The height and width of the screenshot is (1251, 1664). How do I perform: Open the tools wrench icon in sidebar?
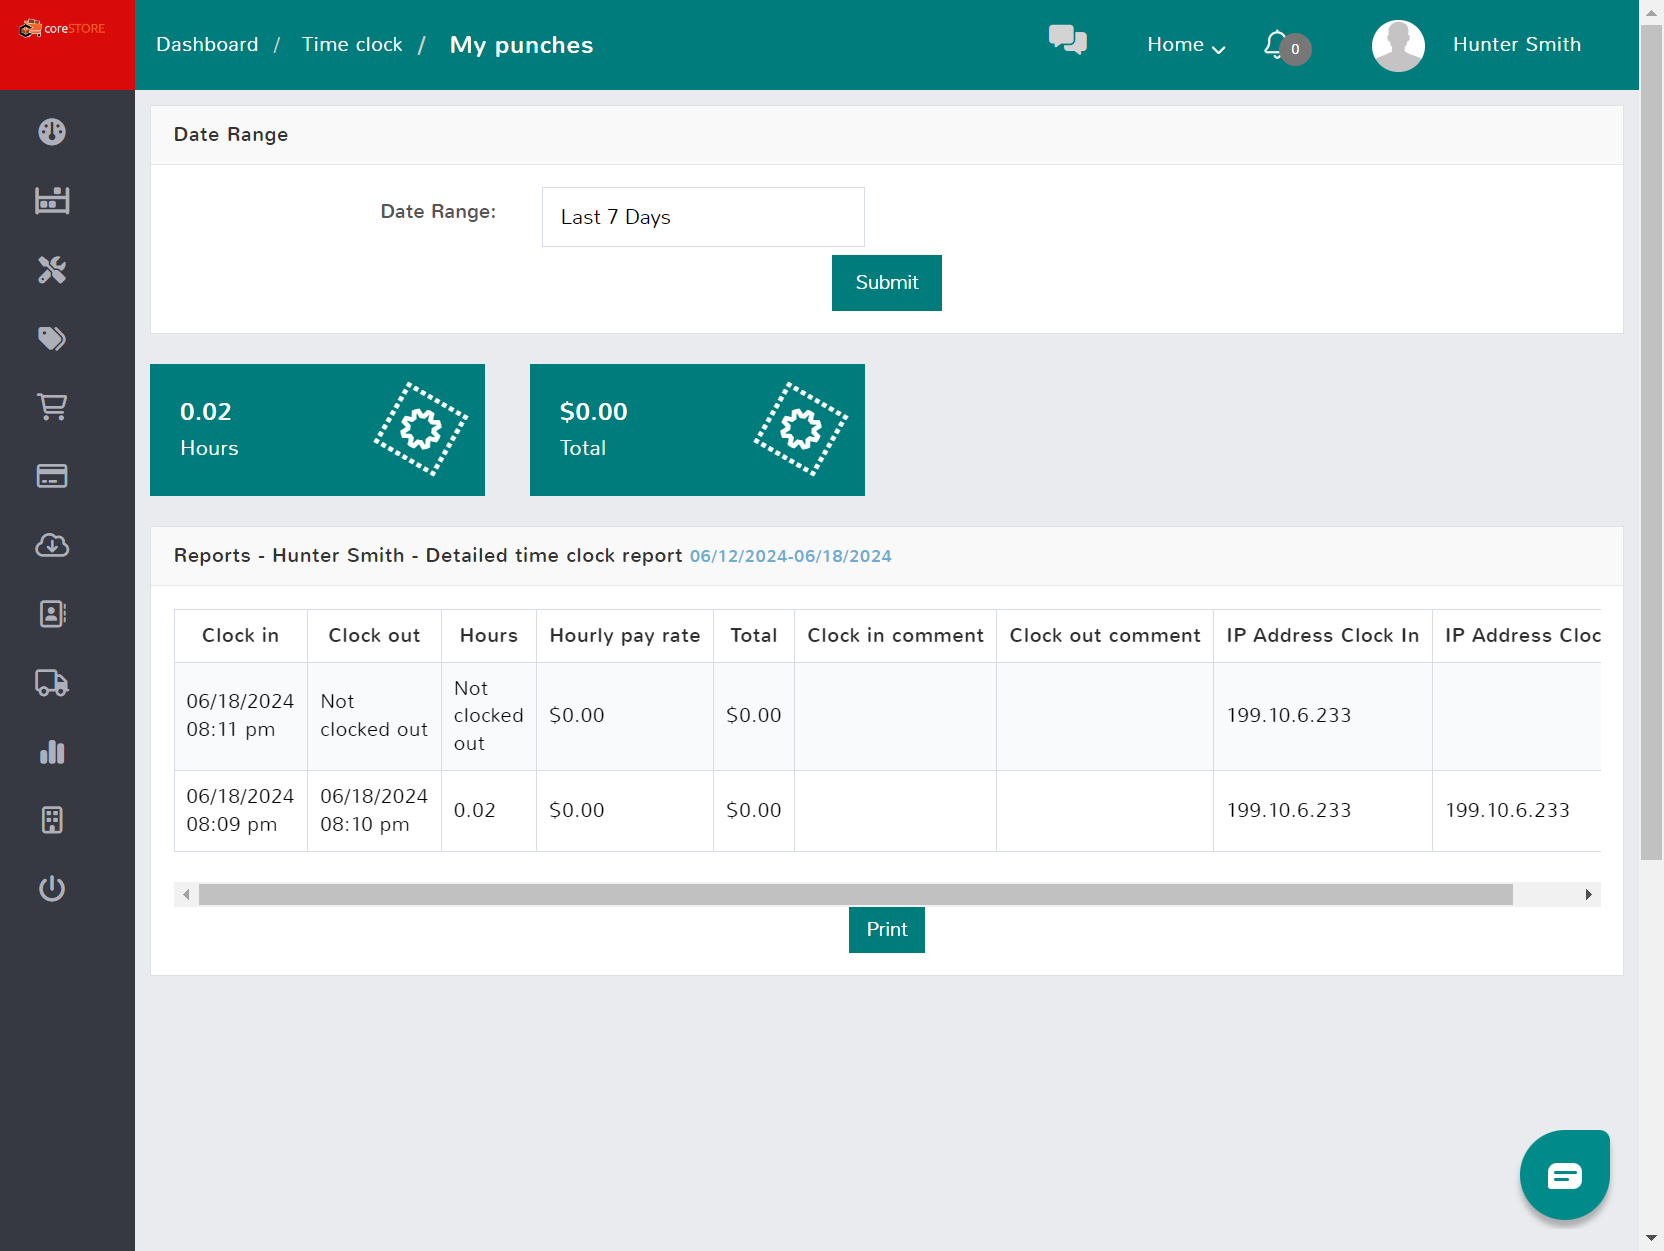[x=52, y=270]
